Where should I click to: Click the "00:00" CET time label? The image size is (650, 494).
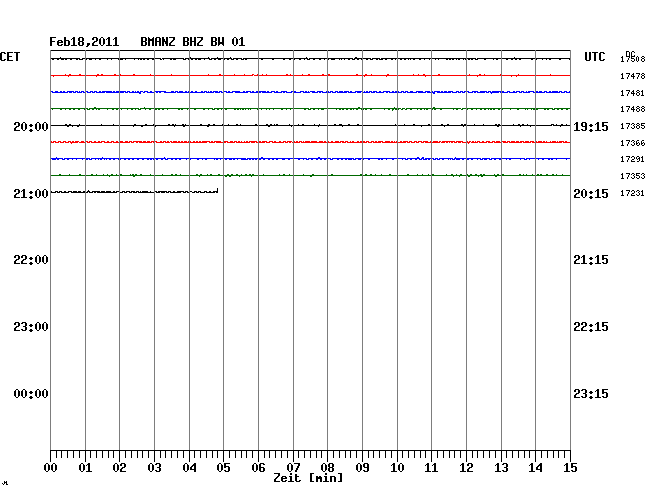31,394
